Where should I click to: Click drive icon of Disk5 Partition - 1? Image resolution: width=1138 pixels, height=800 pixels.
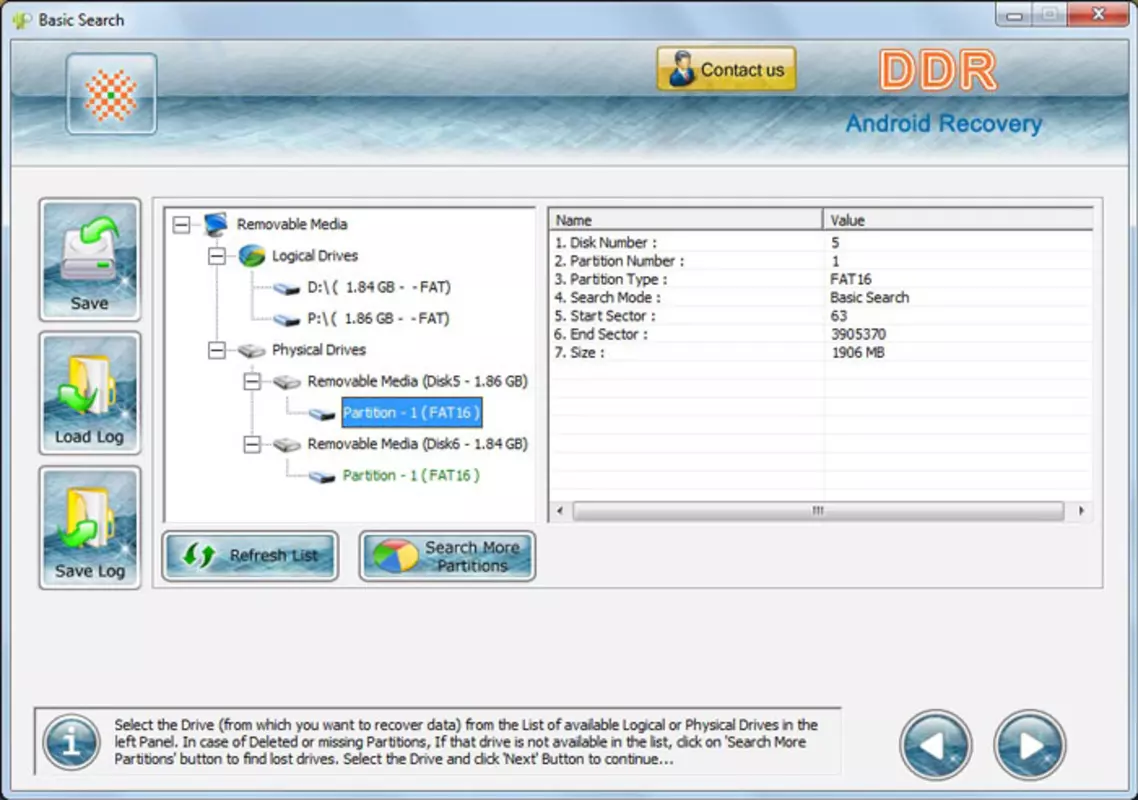click(x=322, y=415)
